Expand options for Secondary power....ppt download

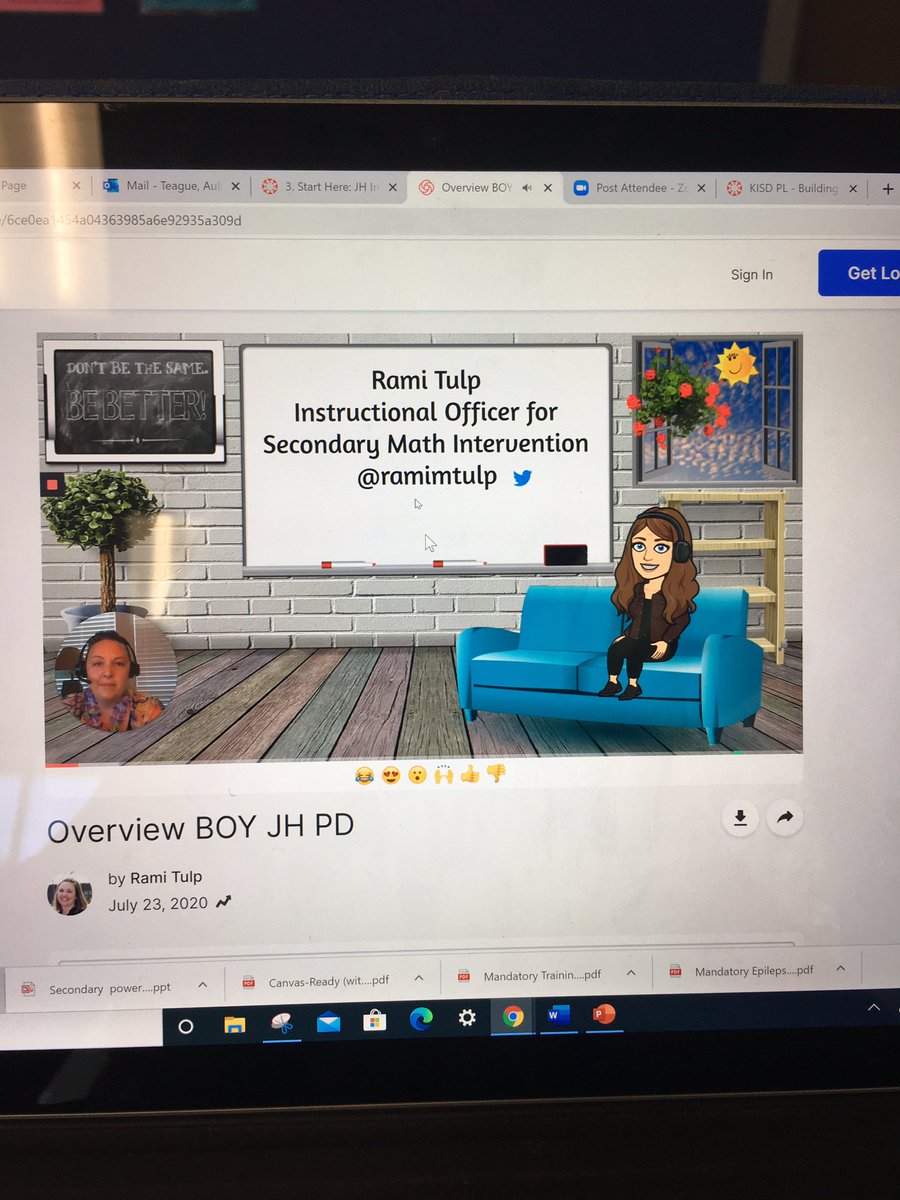coord(203,985)
